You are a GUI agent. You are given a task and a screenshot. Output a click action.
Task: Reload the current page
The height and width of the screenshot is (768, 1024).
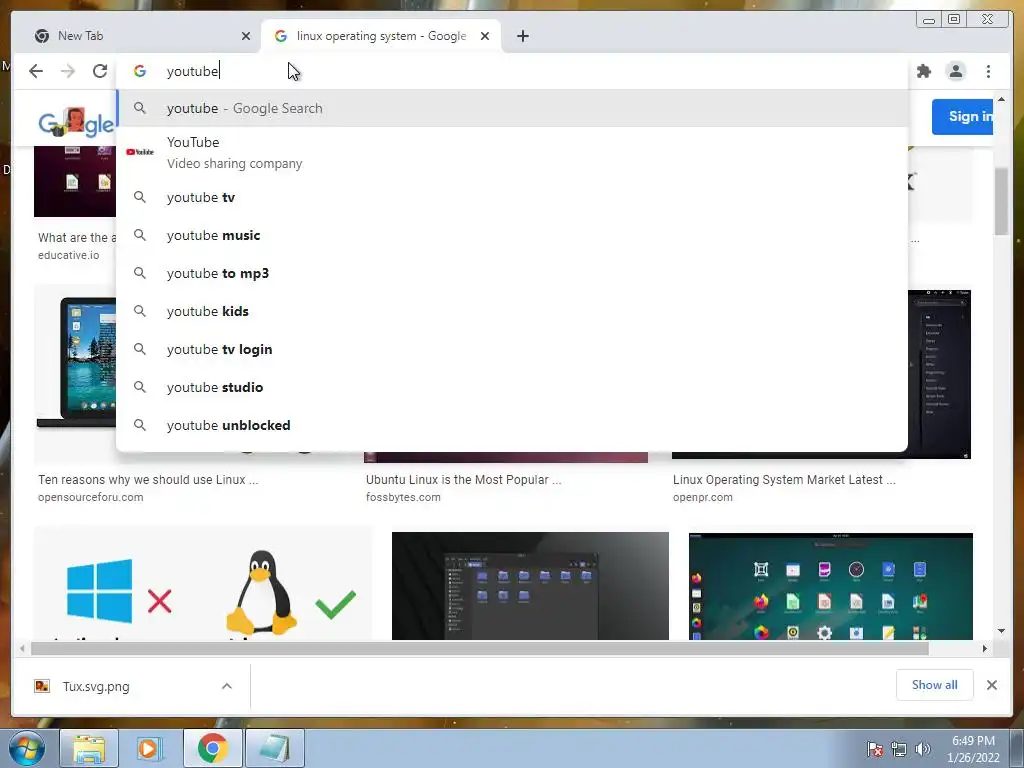coord(99,71)
